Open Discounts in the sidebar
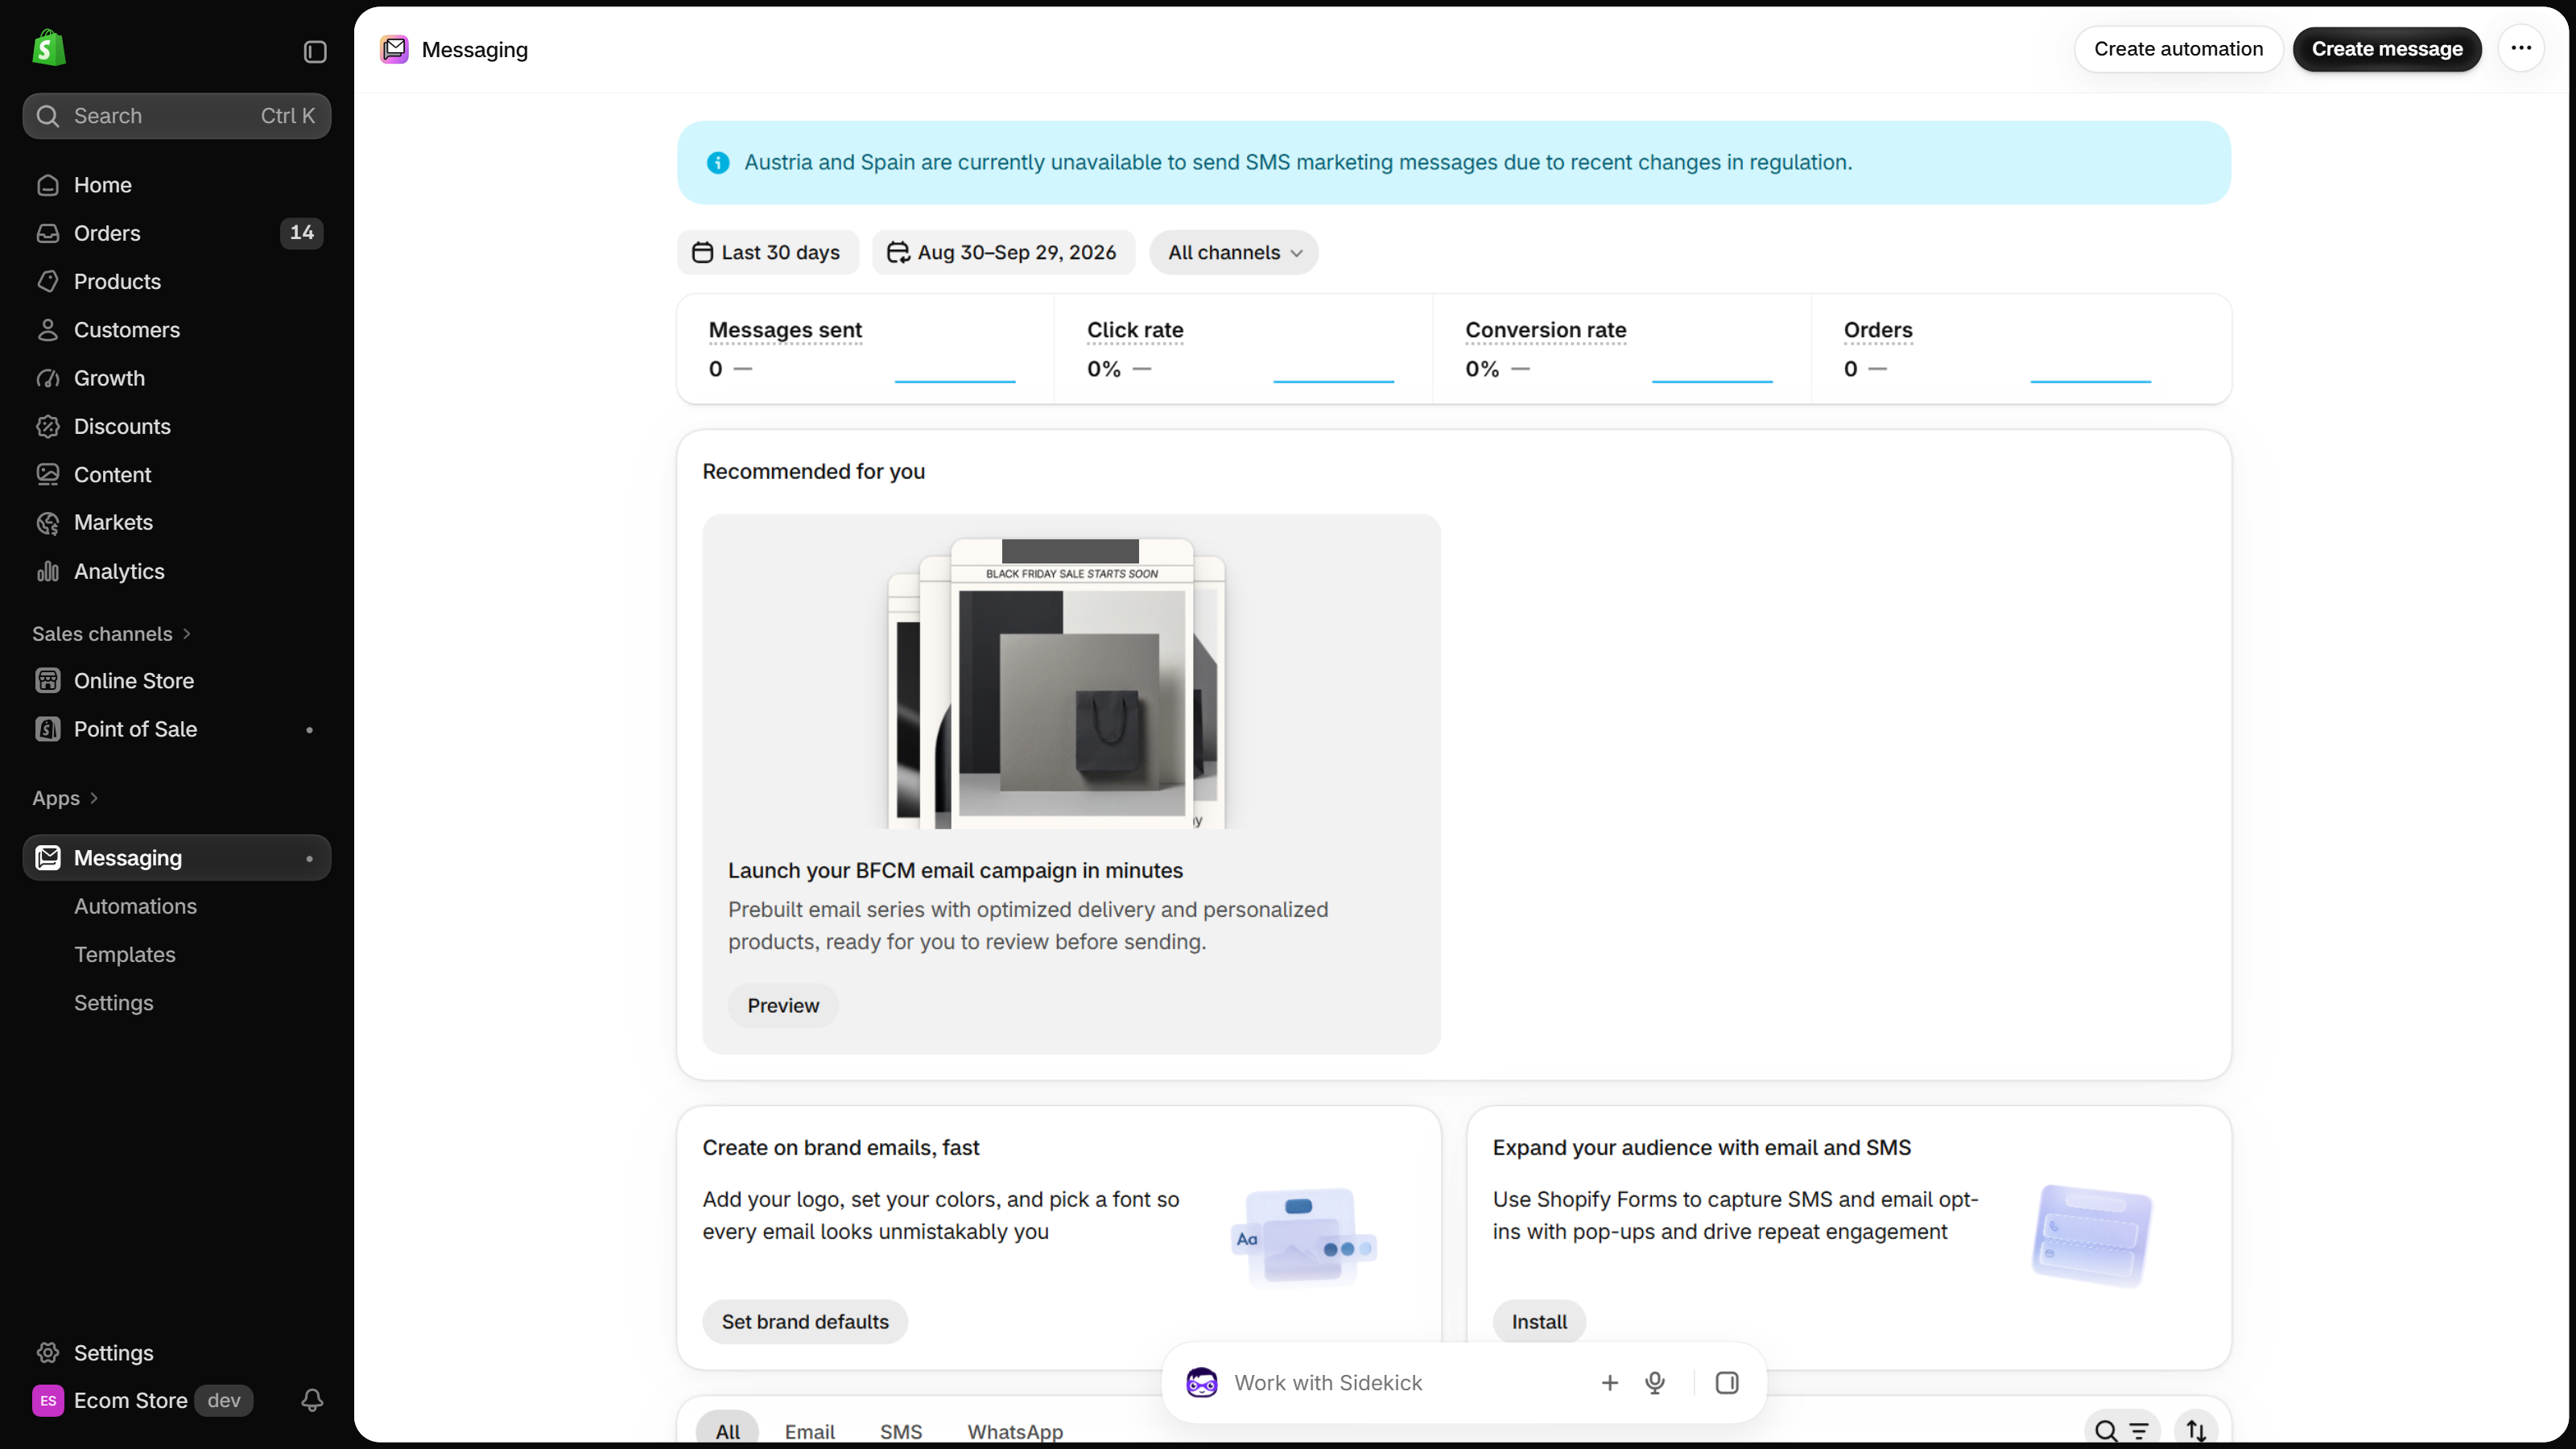 coord(177,426)
